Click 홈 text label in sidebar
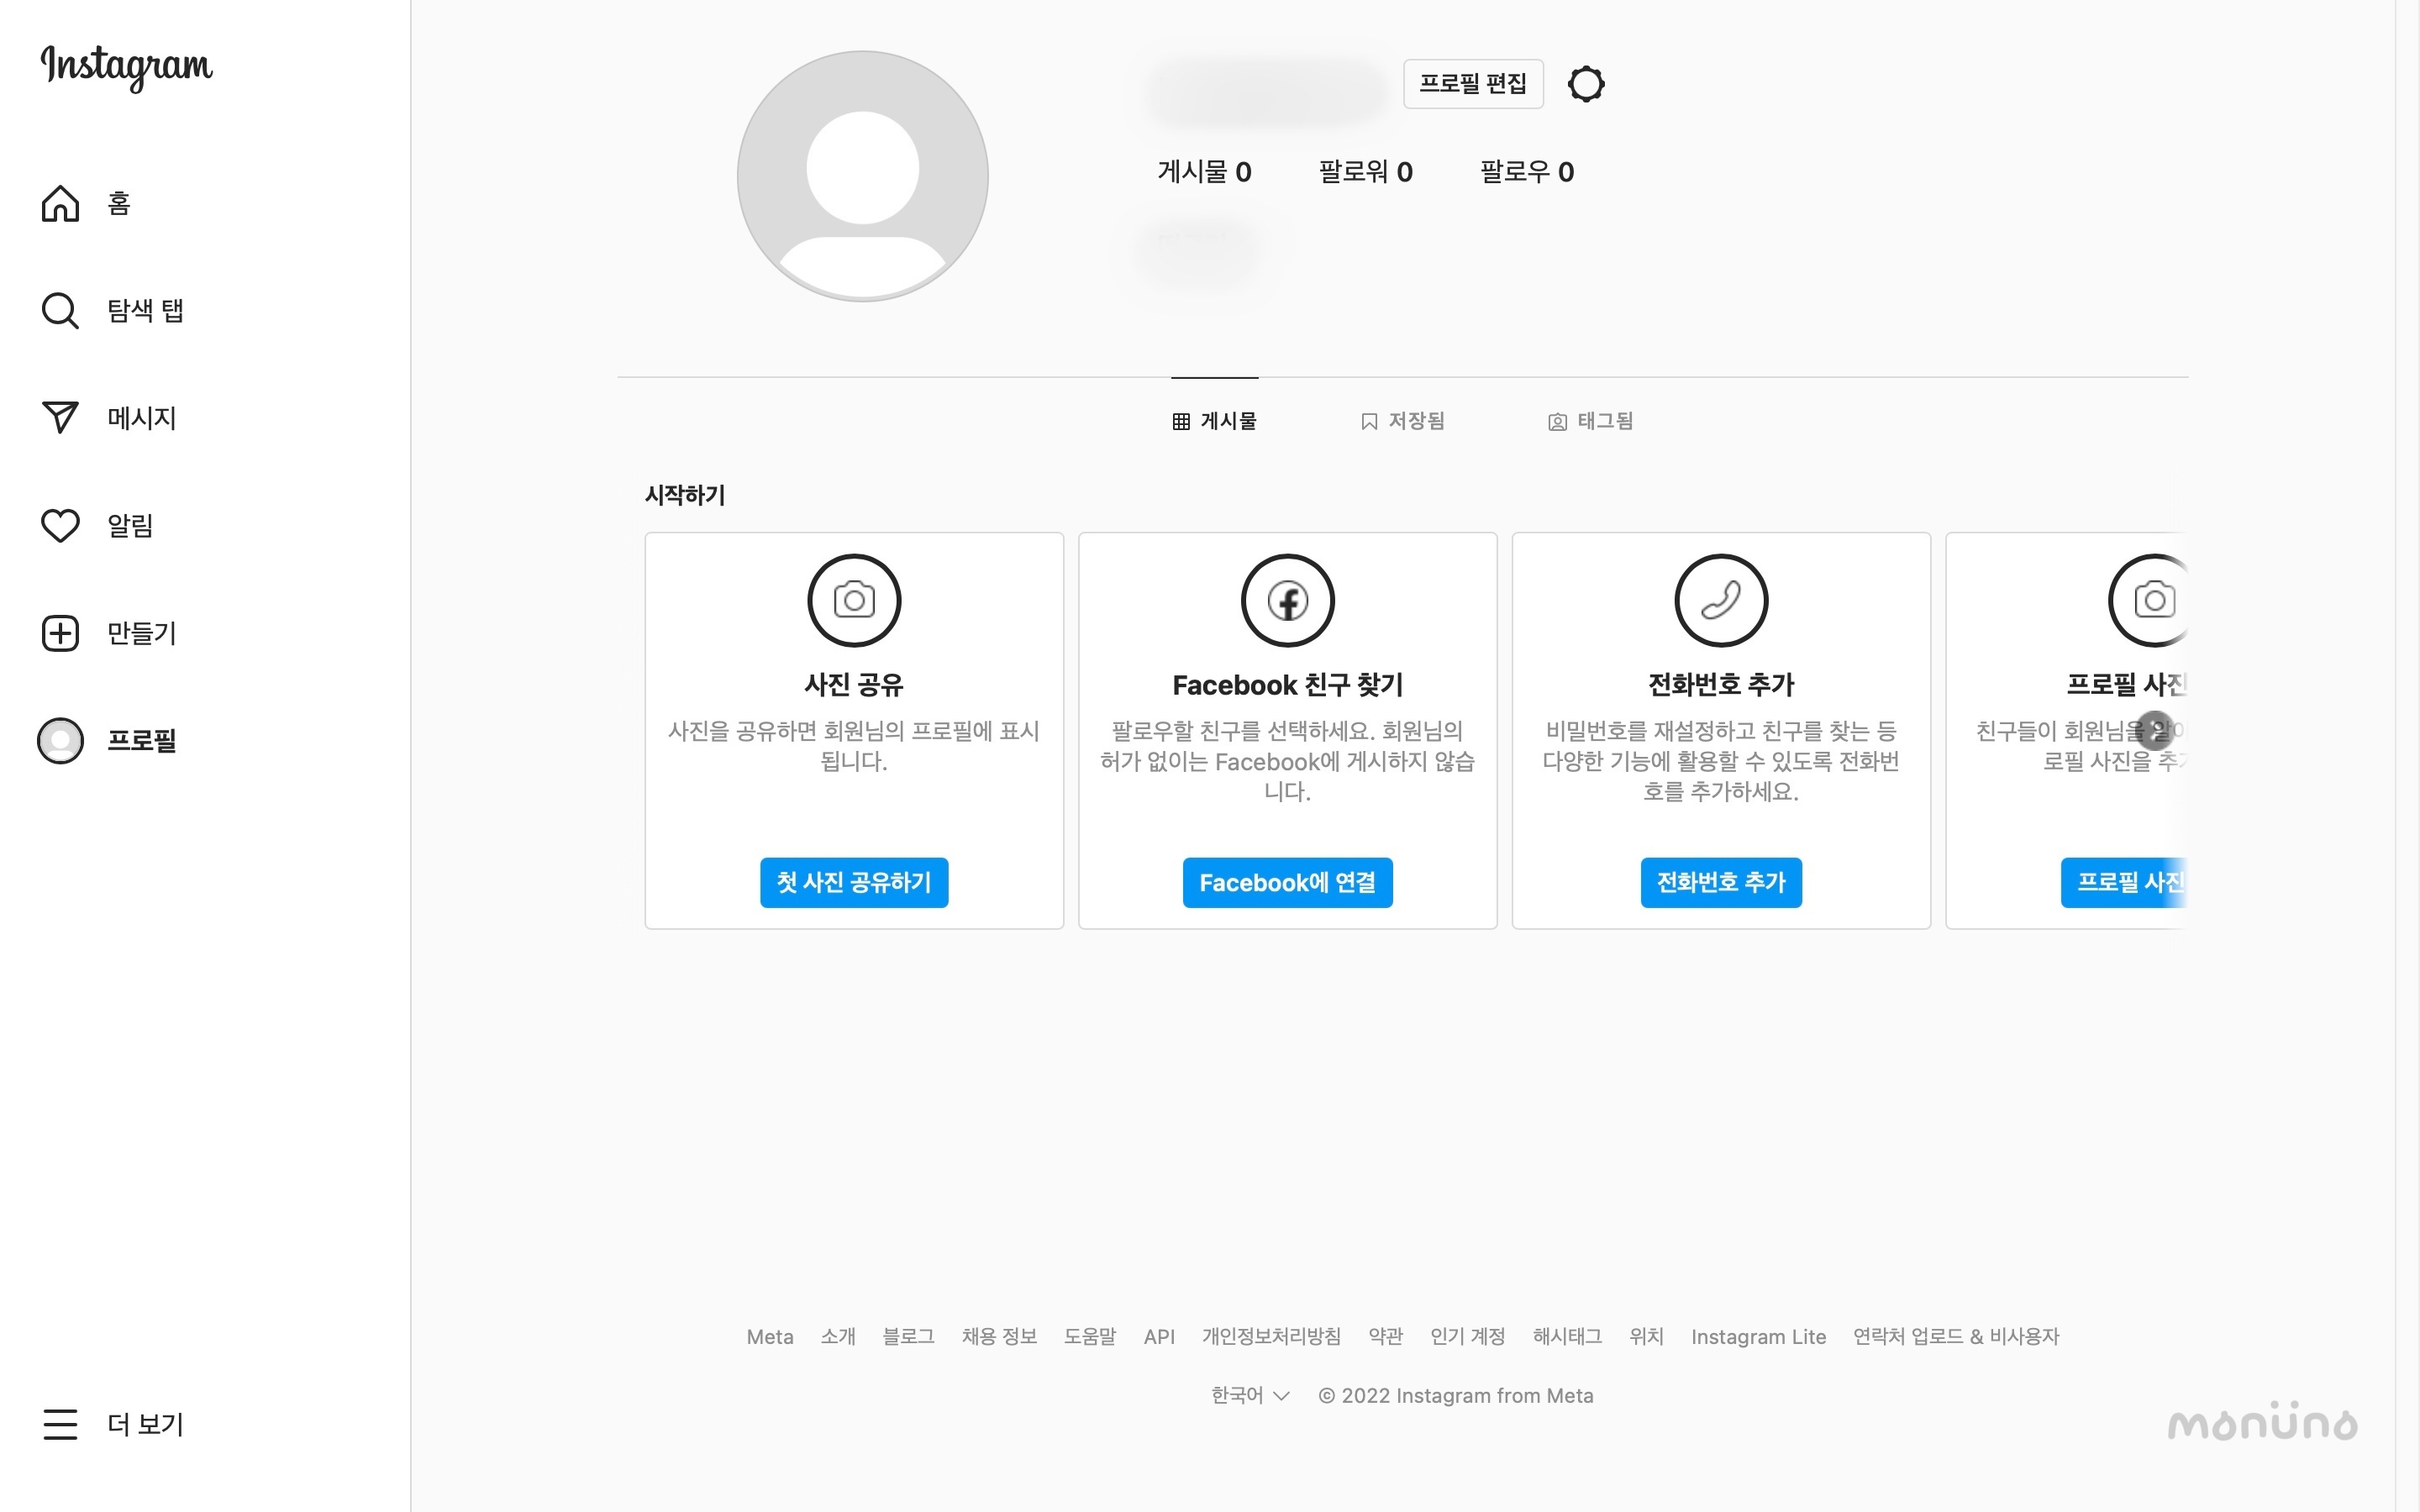The width and height of the screenshot is (2420, 1512). coord(119,204)
